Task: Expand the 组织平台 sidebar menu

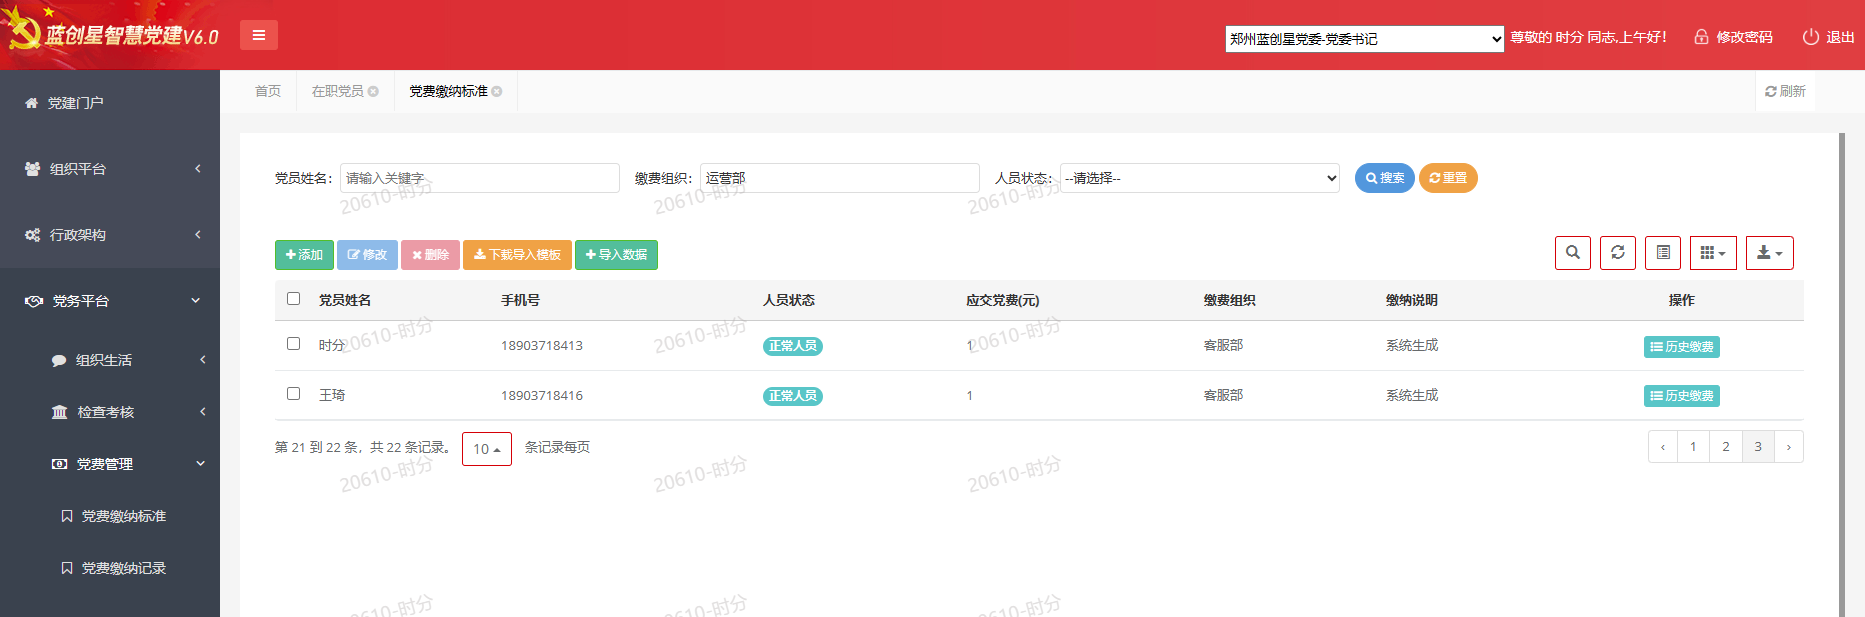Action: point(110,169)
